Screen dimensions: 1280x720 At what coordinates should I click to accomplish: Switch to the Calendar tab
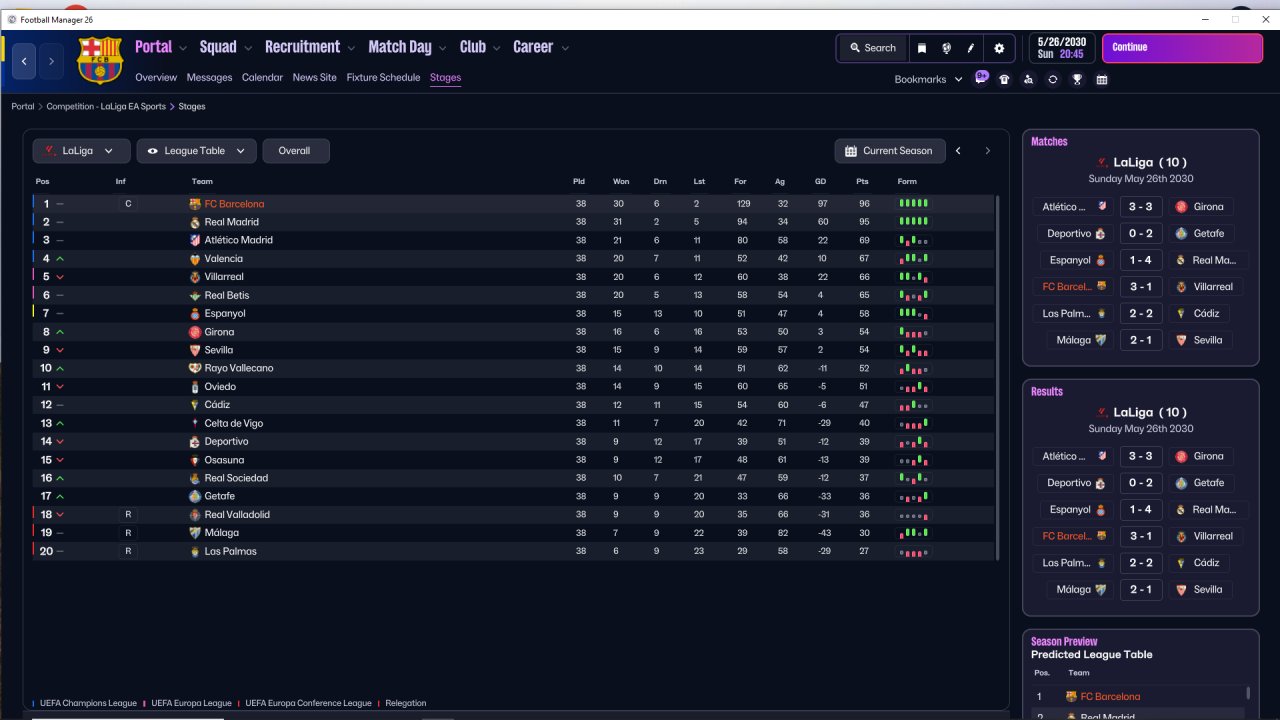(262, 77)
